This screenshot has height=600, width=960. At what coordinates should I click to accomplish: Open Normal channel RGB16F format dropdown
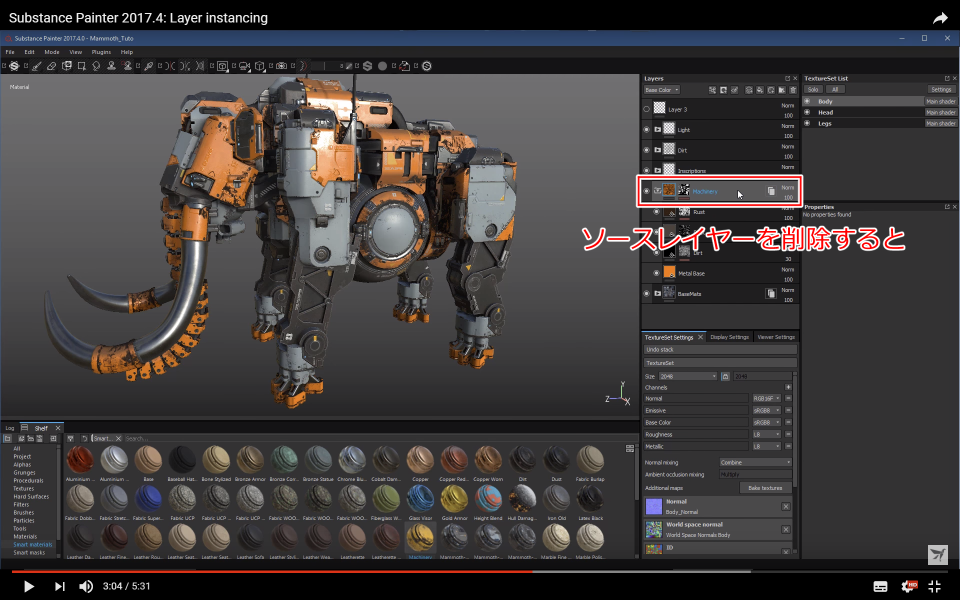(x=767, y=399)
